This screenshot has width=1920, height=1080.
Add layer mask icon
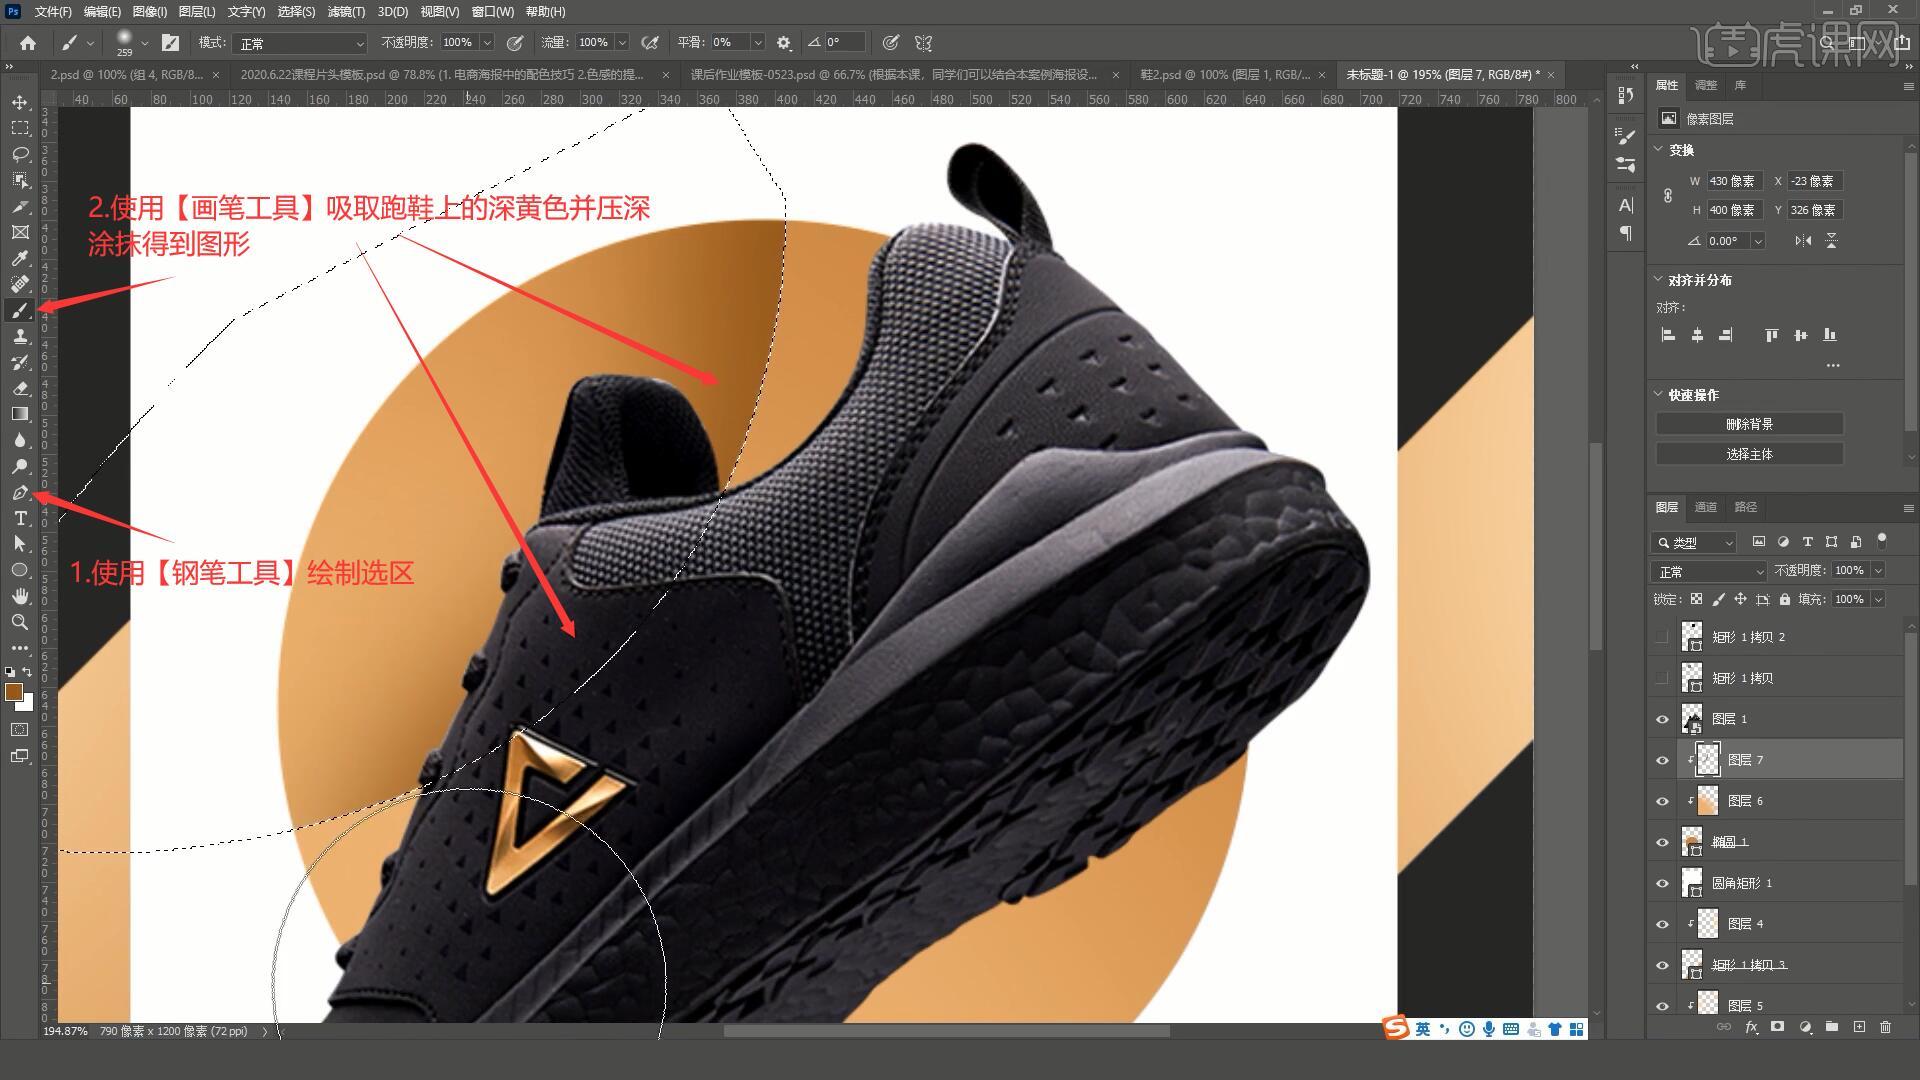point(1778,1027)
